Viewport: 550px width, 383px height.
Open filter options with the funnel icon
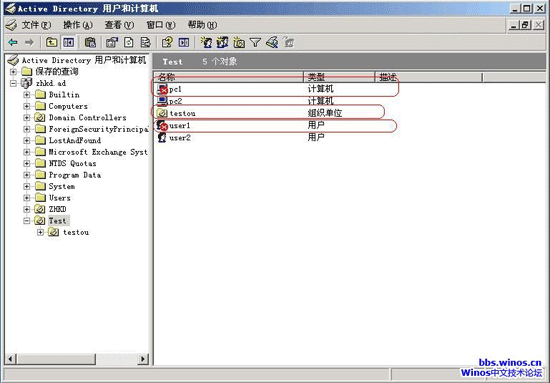pos(255,42)
